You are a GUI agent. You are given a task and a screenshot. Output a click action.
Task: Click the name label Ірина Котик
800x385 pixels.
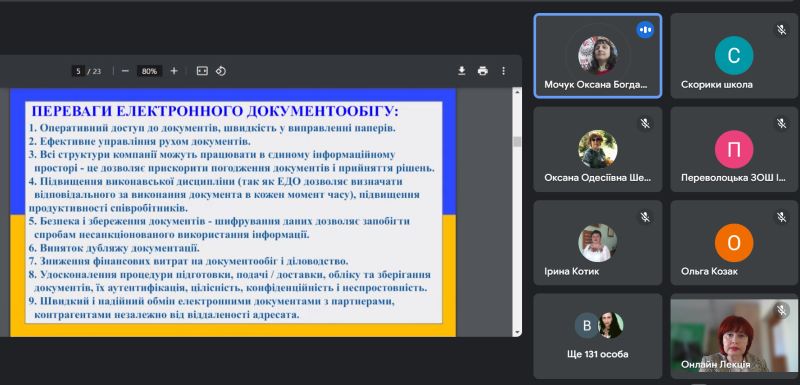tap(571, 271)
